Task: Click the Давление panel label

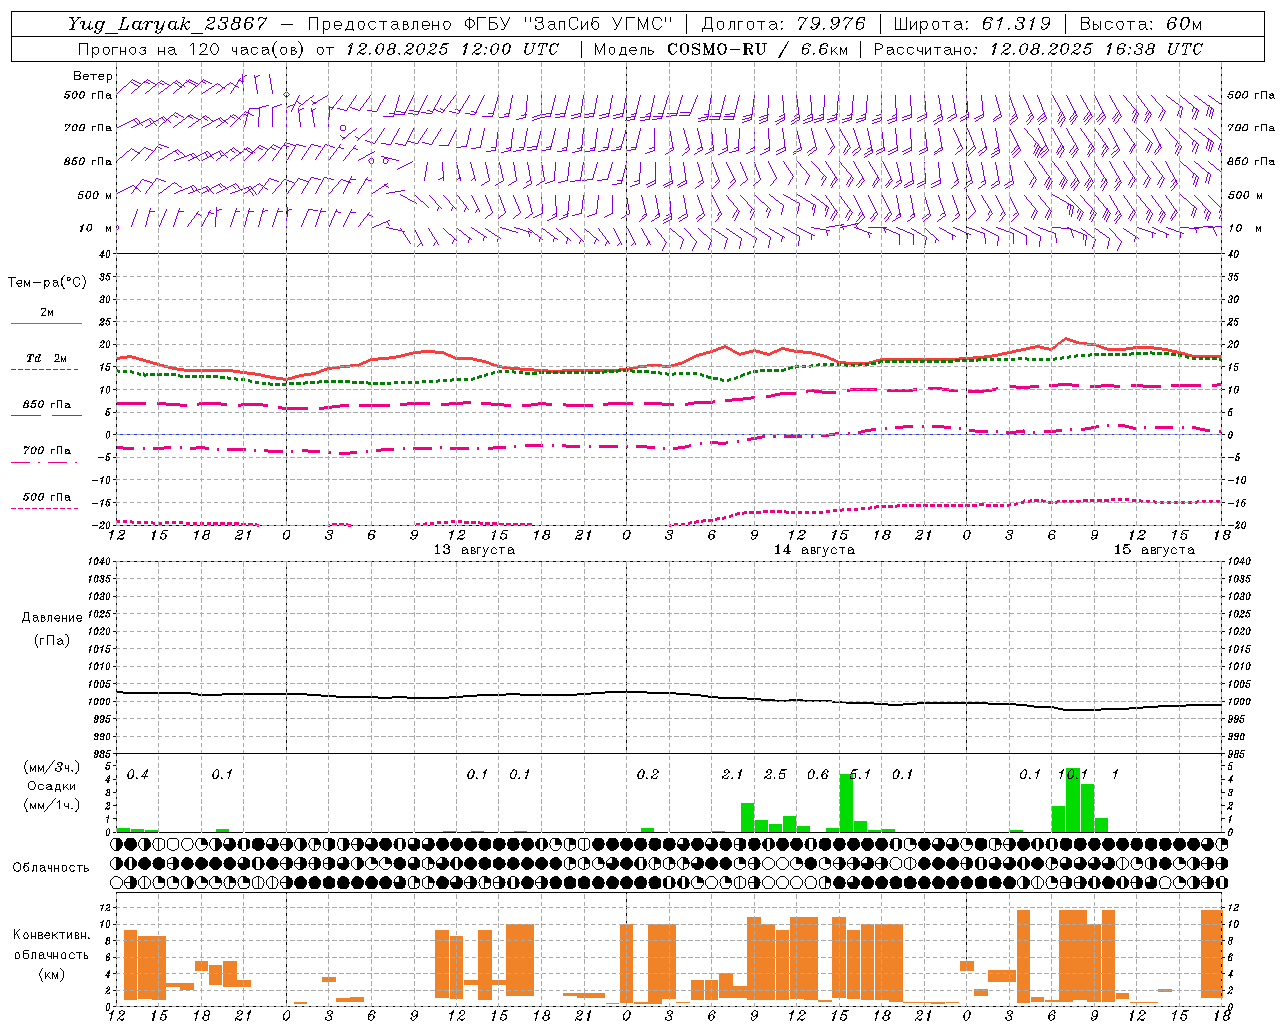Action: point(52,618)
